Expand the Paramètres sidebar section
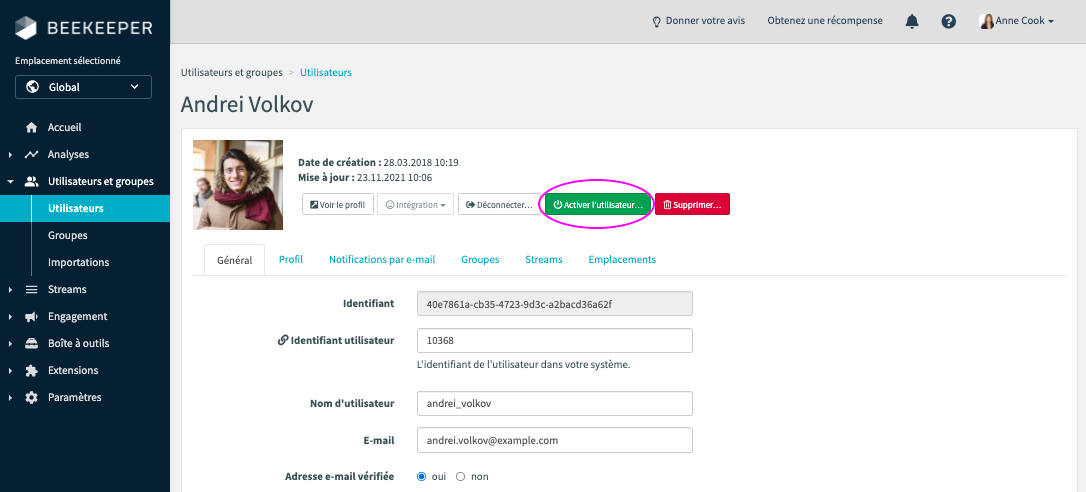The height and width of the screenshot is (492, 1086). coord(74,398)
